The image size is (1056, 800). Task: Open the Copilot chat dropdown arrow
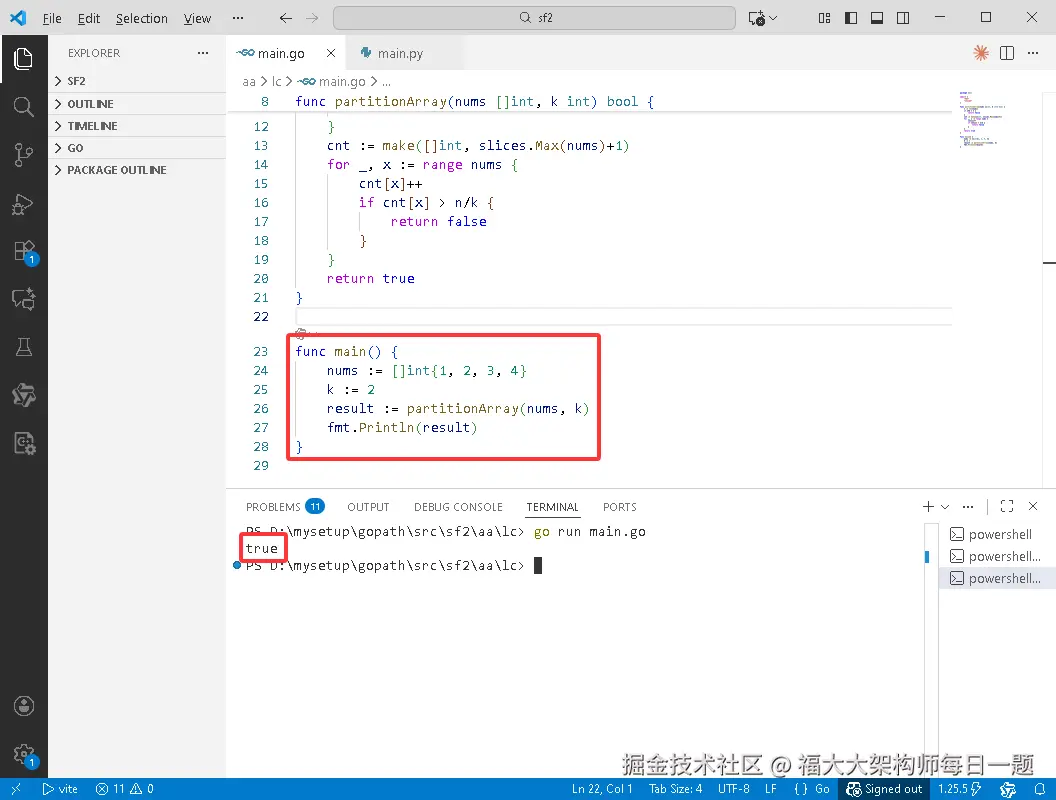773,18
